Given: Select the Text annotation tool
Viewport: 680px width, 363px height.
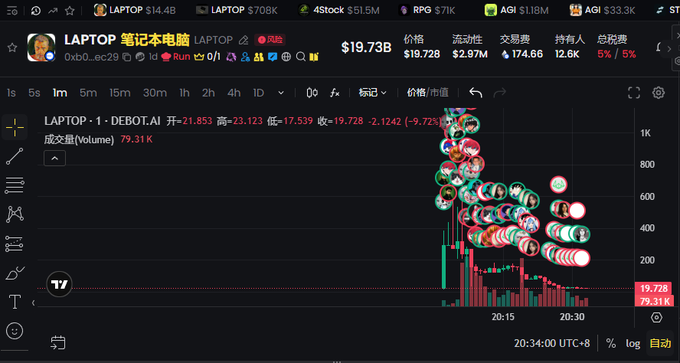Looking at the screenshot, I should click(x=15, y=302).
